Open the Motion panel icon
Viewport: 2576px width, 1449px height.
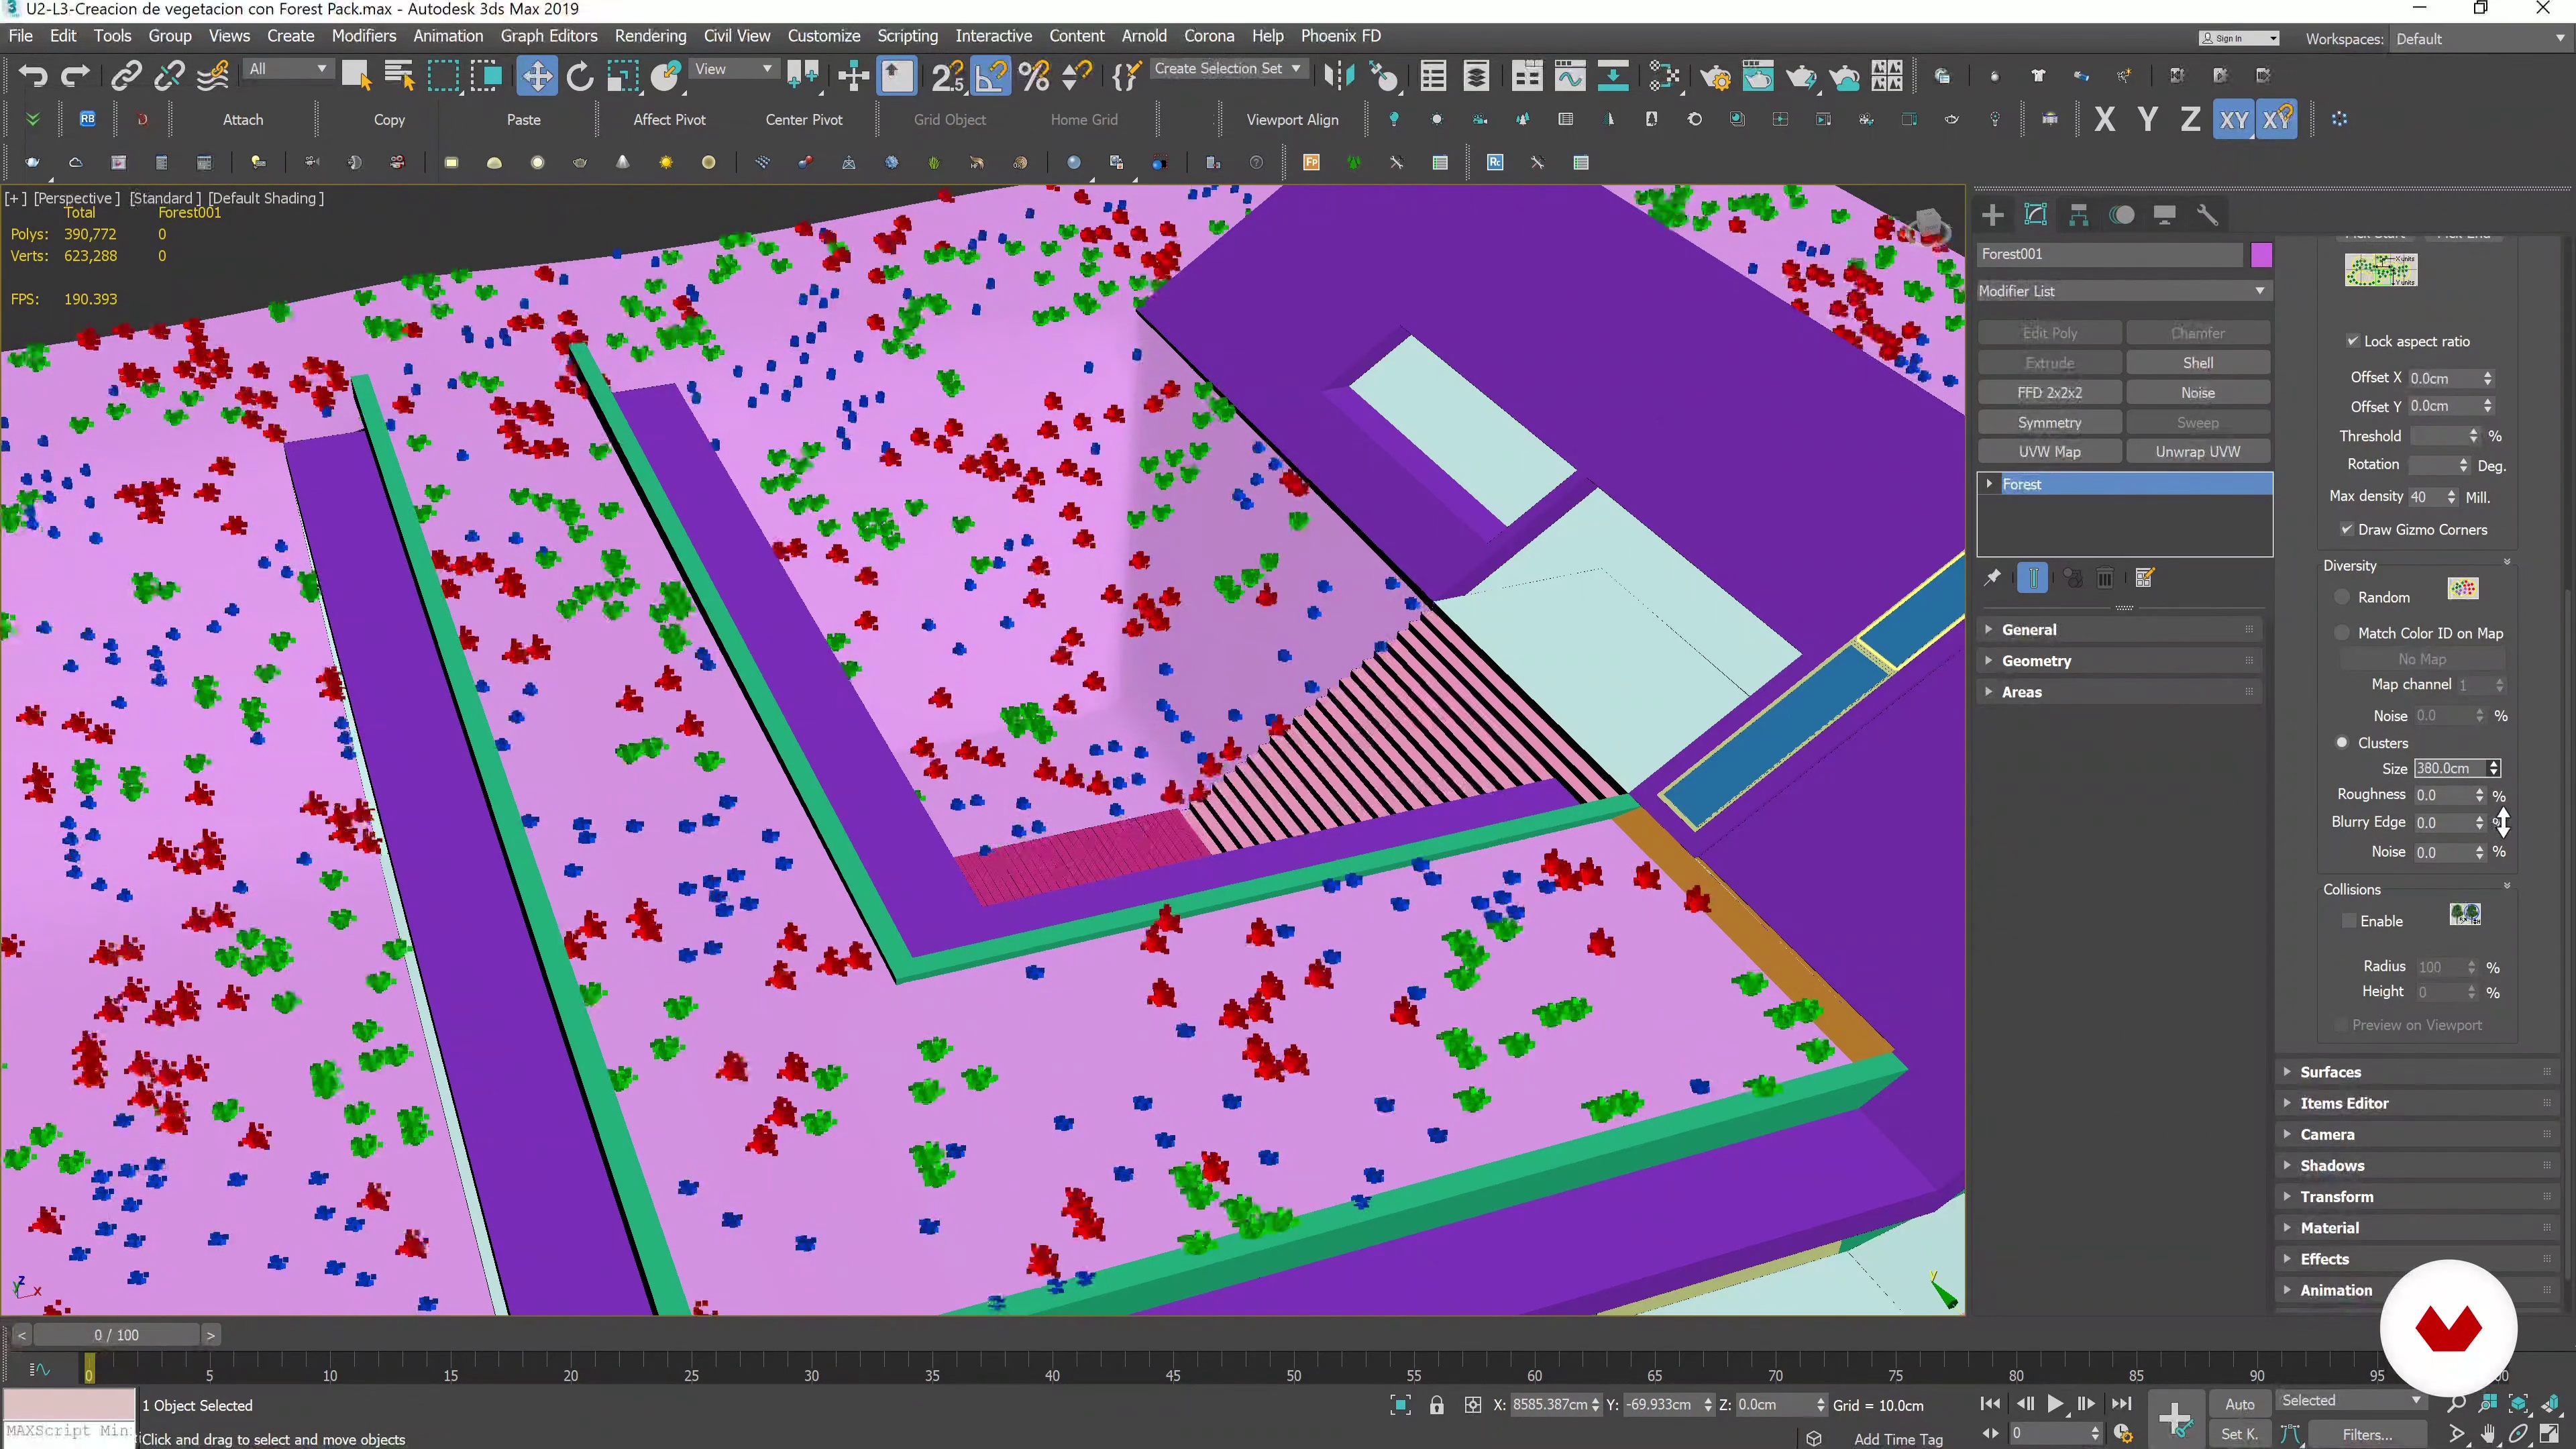2121,215
